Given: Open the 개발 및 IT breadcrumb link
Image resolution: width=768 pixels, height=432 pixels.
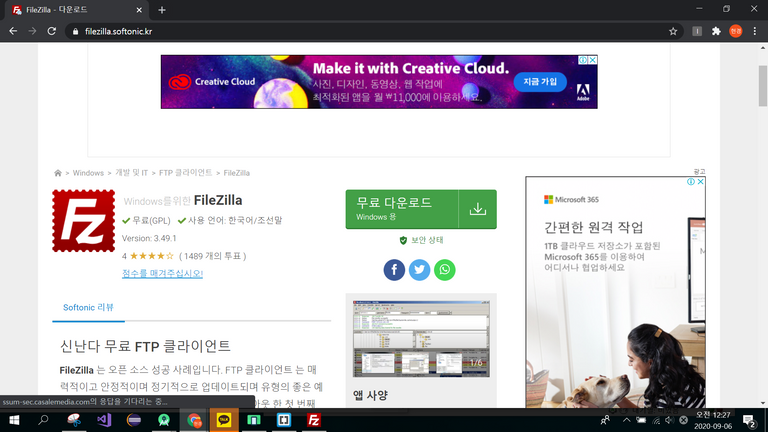Looking at the screenshot, I should (x=131, y=173).
